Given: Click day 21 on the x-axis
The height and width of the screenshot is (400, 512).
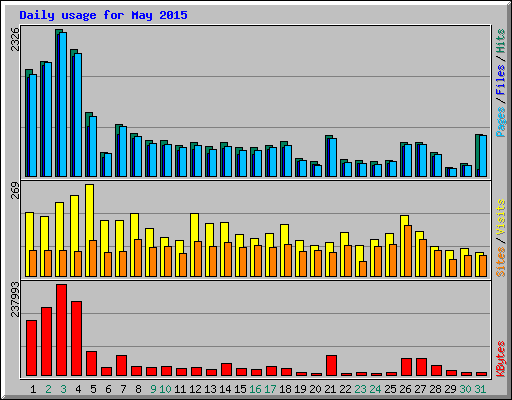Looking at the screenshot, I should pyautogui.click(x=330, y=389).
